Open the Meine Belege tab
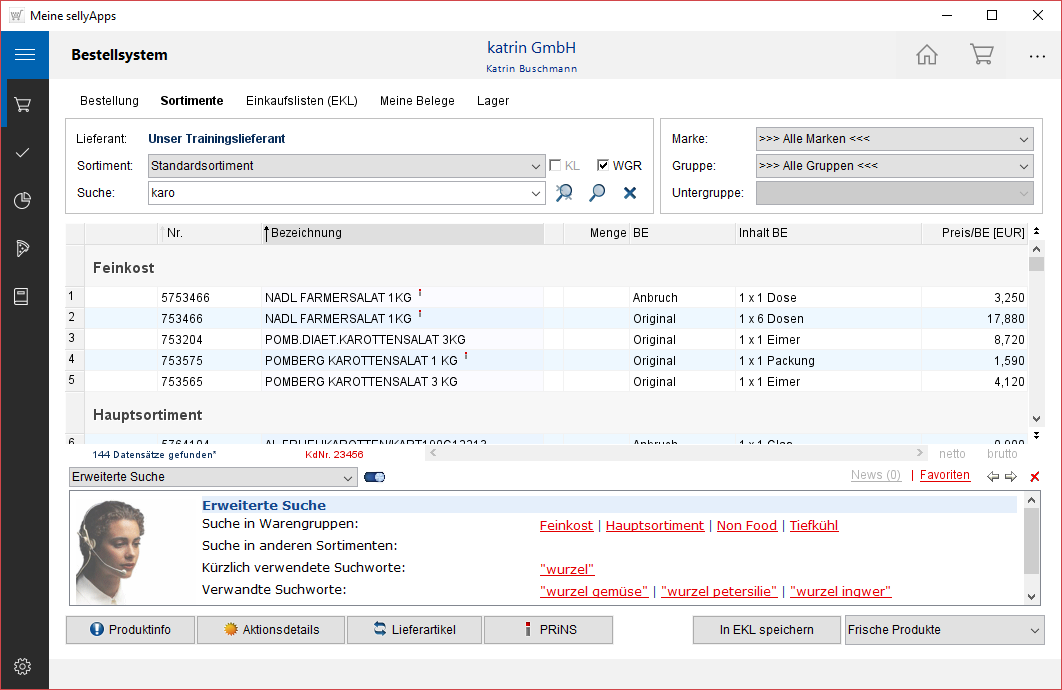 click(417, 101)
